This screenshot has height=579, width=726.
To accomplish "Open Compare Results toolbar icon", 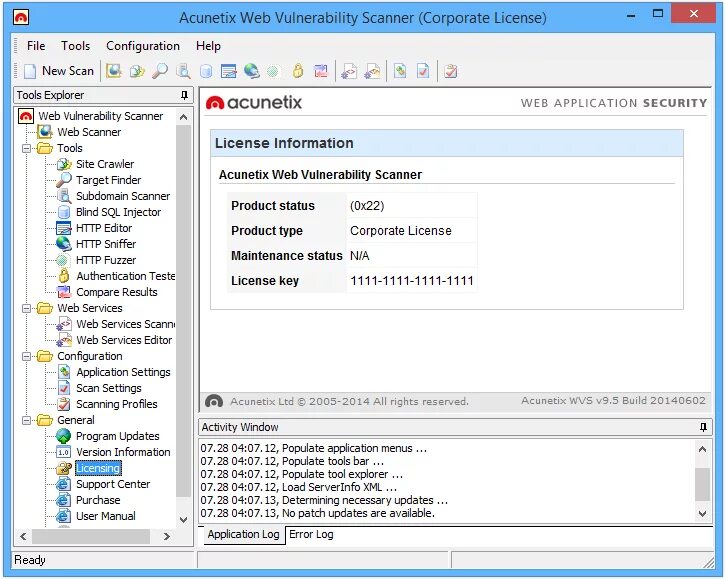I will pos(321,71).
